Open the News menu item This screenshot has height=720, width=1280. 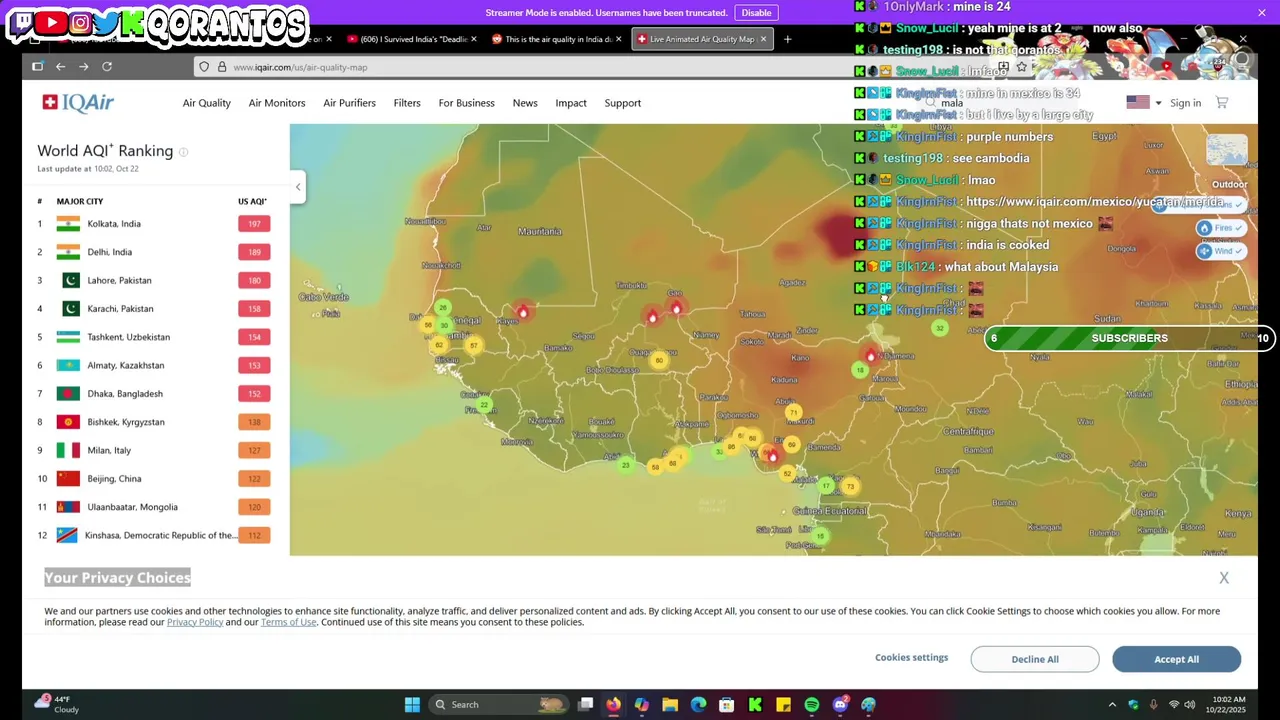525,103
